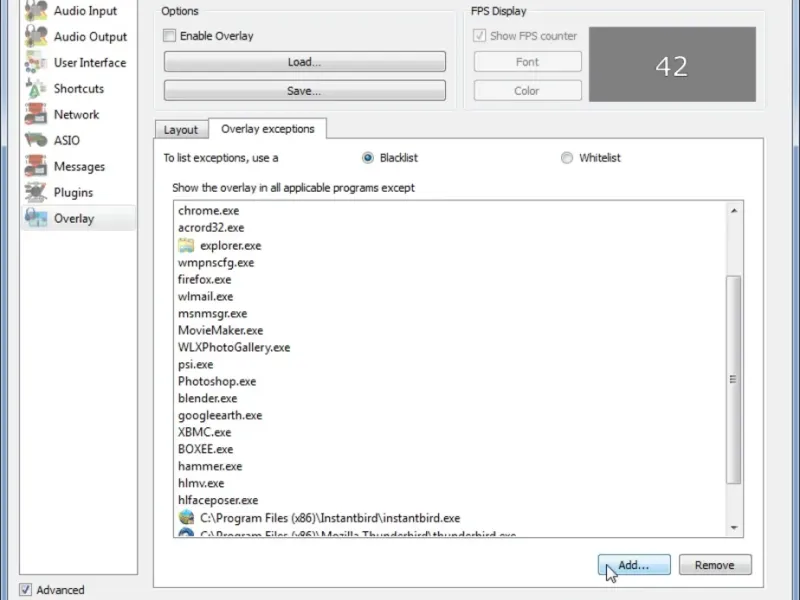Open the FPS Font button

tap(528, 62)
